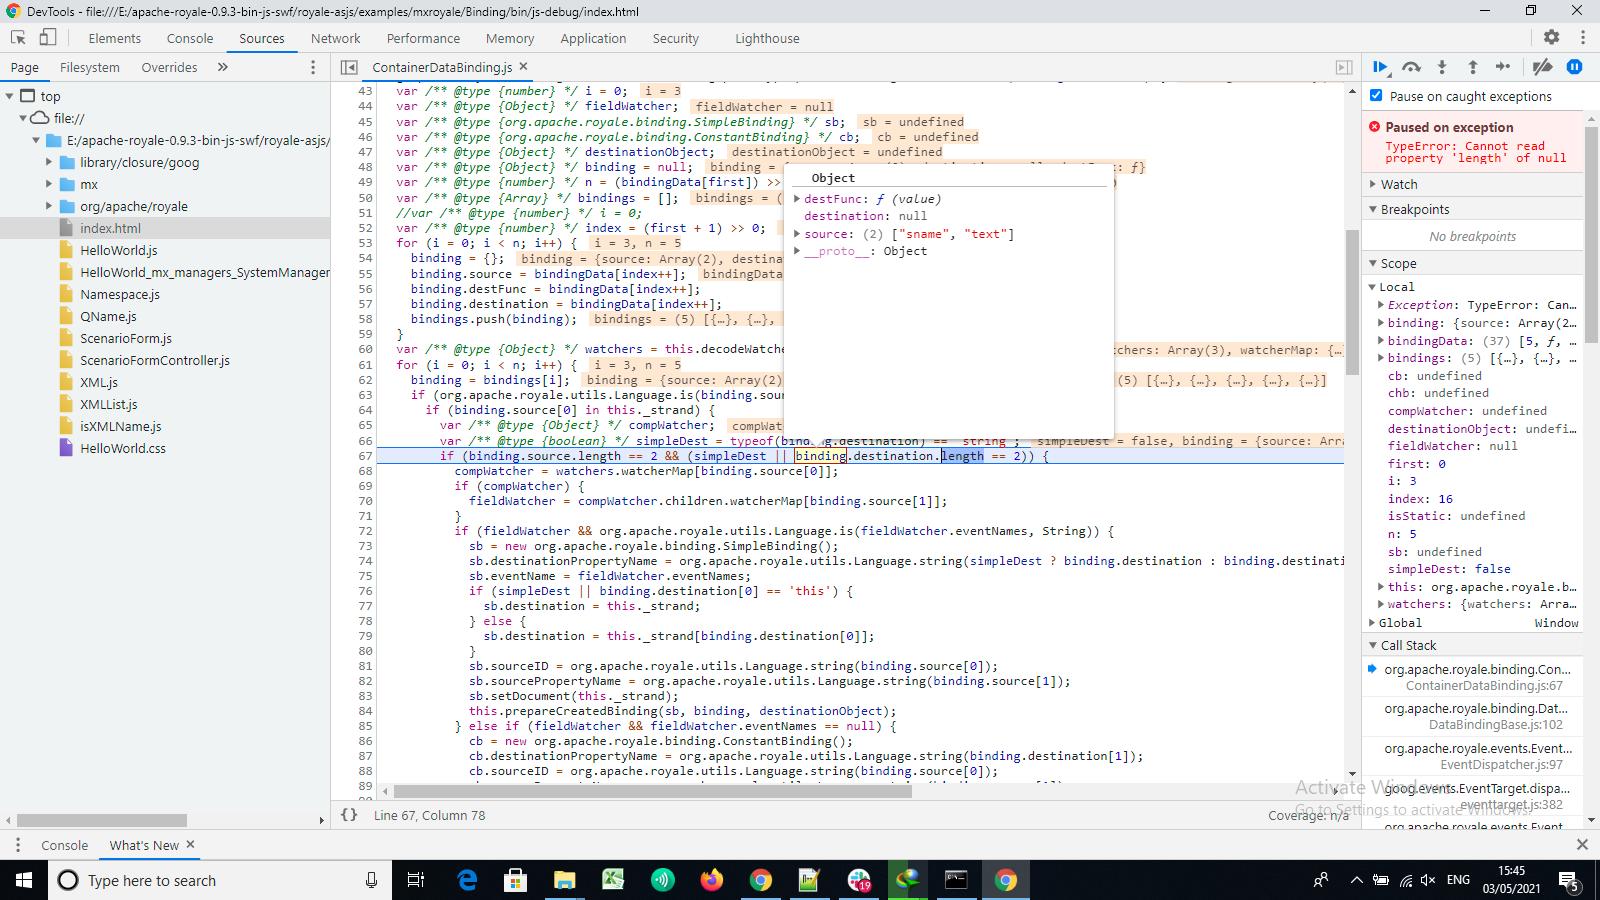The height and width of the screenshot is (900, 1600).
Task: Switch to the Network panel
Action: [x=335, y=38]
